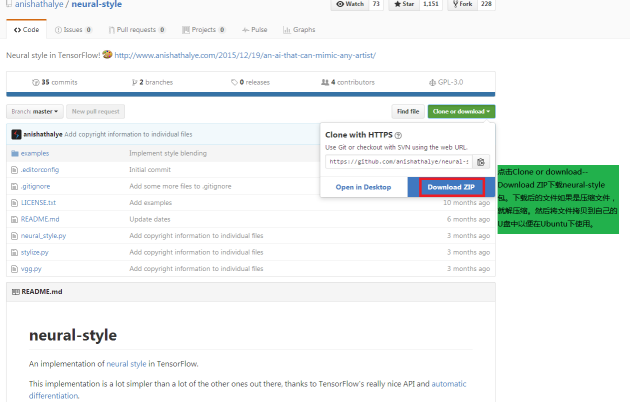630x402 pixels.
Task: Open the Pulse tab
Action: click(x=254, y=30)
